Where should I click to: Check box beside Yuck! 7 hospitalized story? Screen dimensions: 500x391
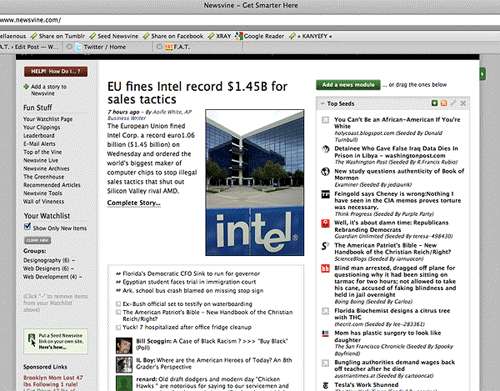(118, 328)
